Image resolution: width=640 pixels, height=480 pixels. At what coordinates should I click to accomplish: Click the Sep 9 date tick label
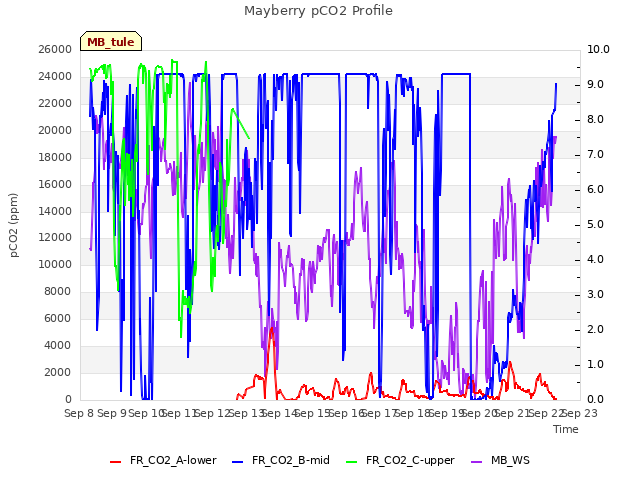[112, 413]
